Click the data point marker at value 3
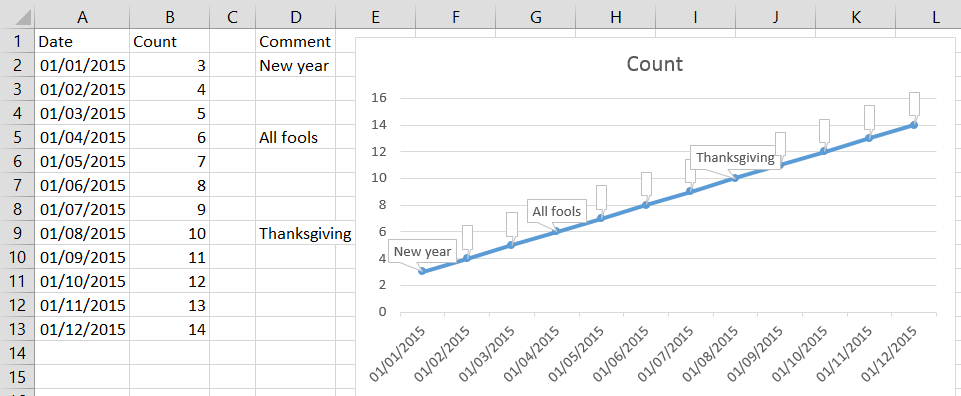The height and width of the screenshot is (396, 961). pyautogui.click(x=422, y=271)
